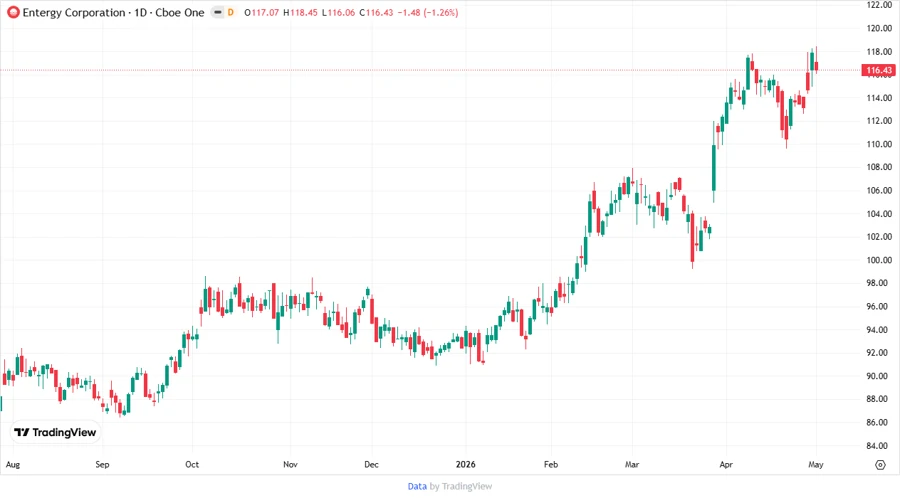The image size is (900, 498).
Task: Click the 114.00 price axis label
Action: coord(879,98)
